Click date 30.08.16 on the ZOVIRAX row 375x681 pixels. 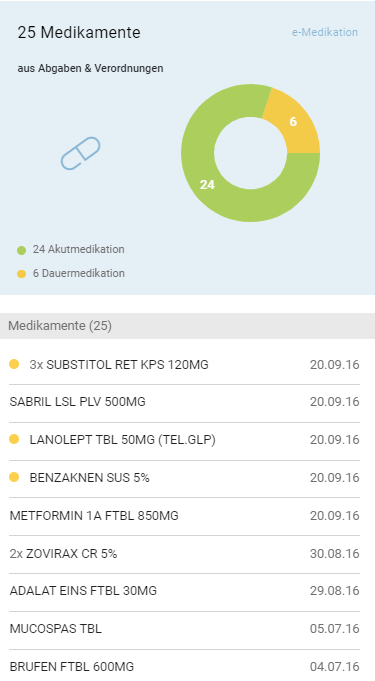coord(335,554)
